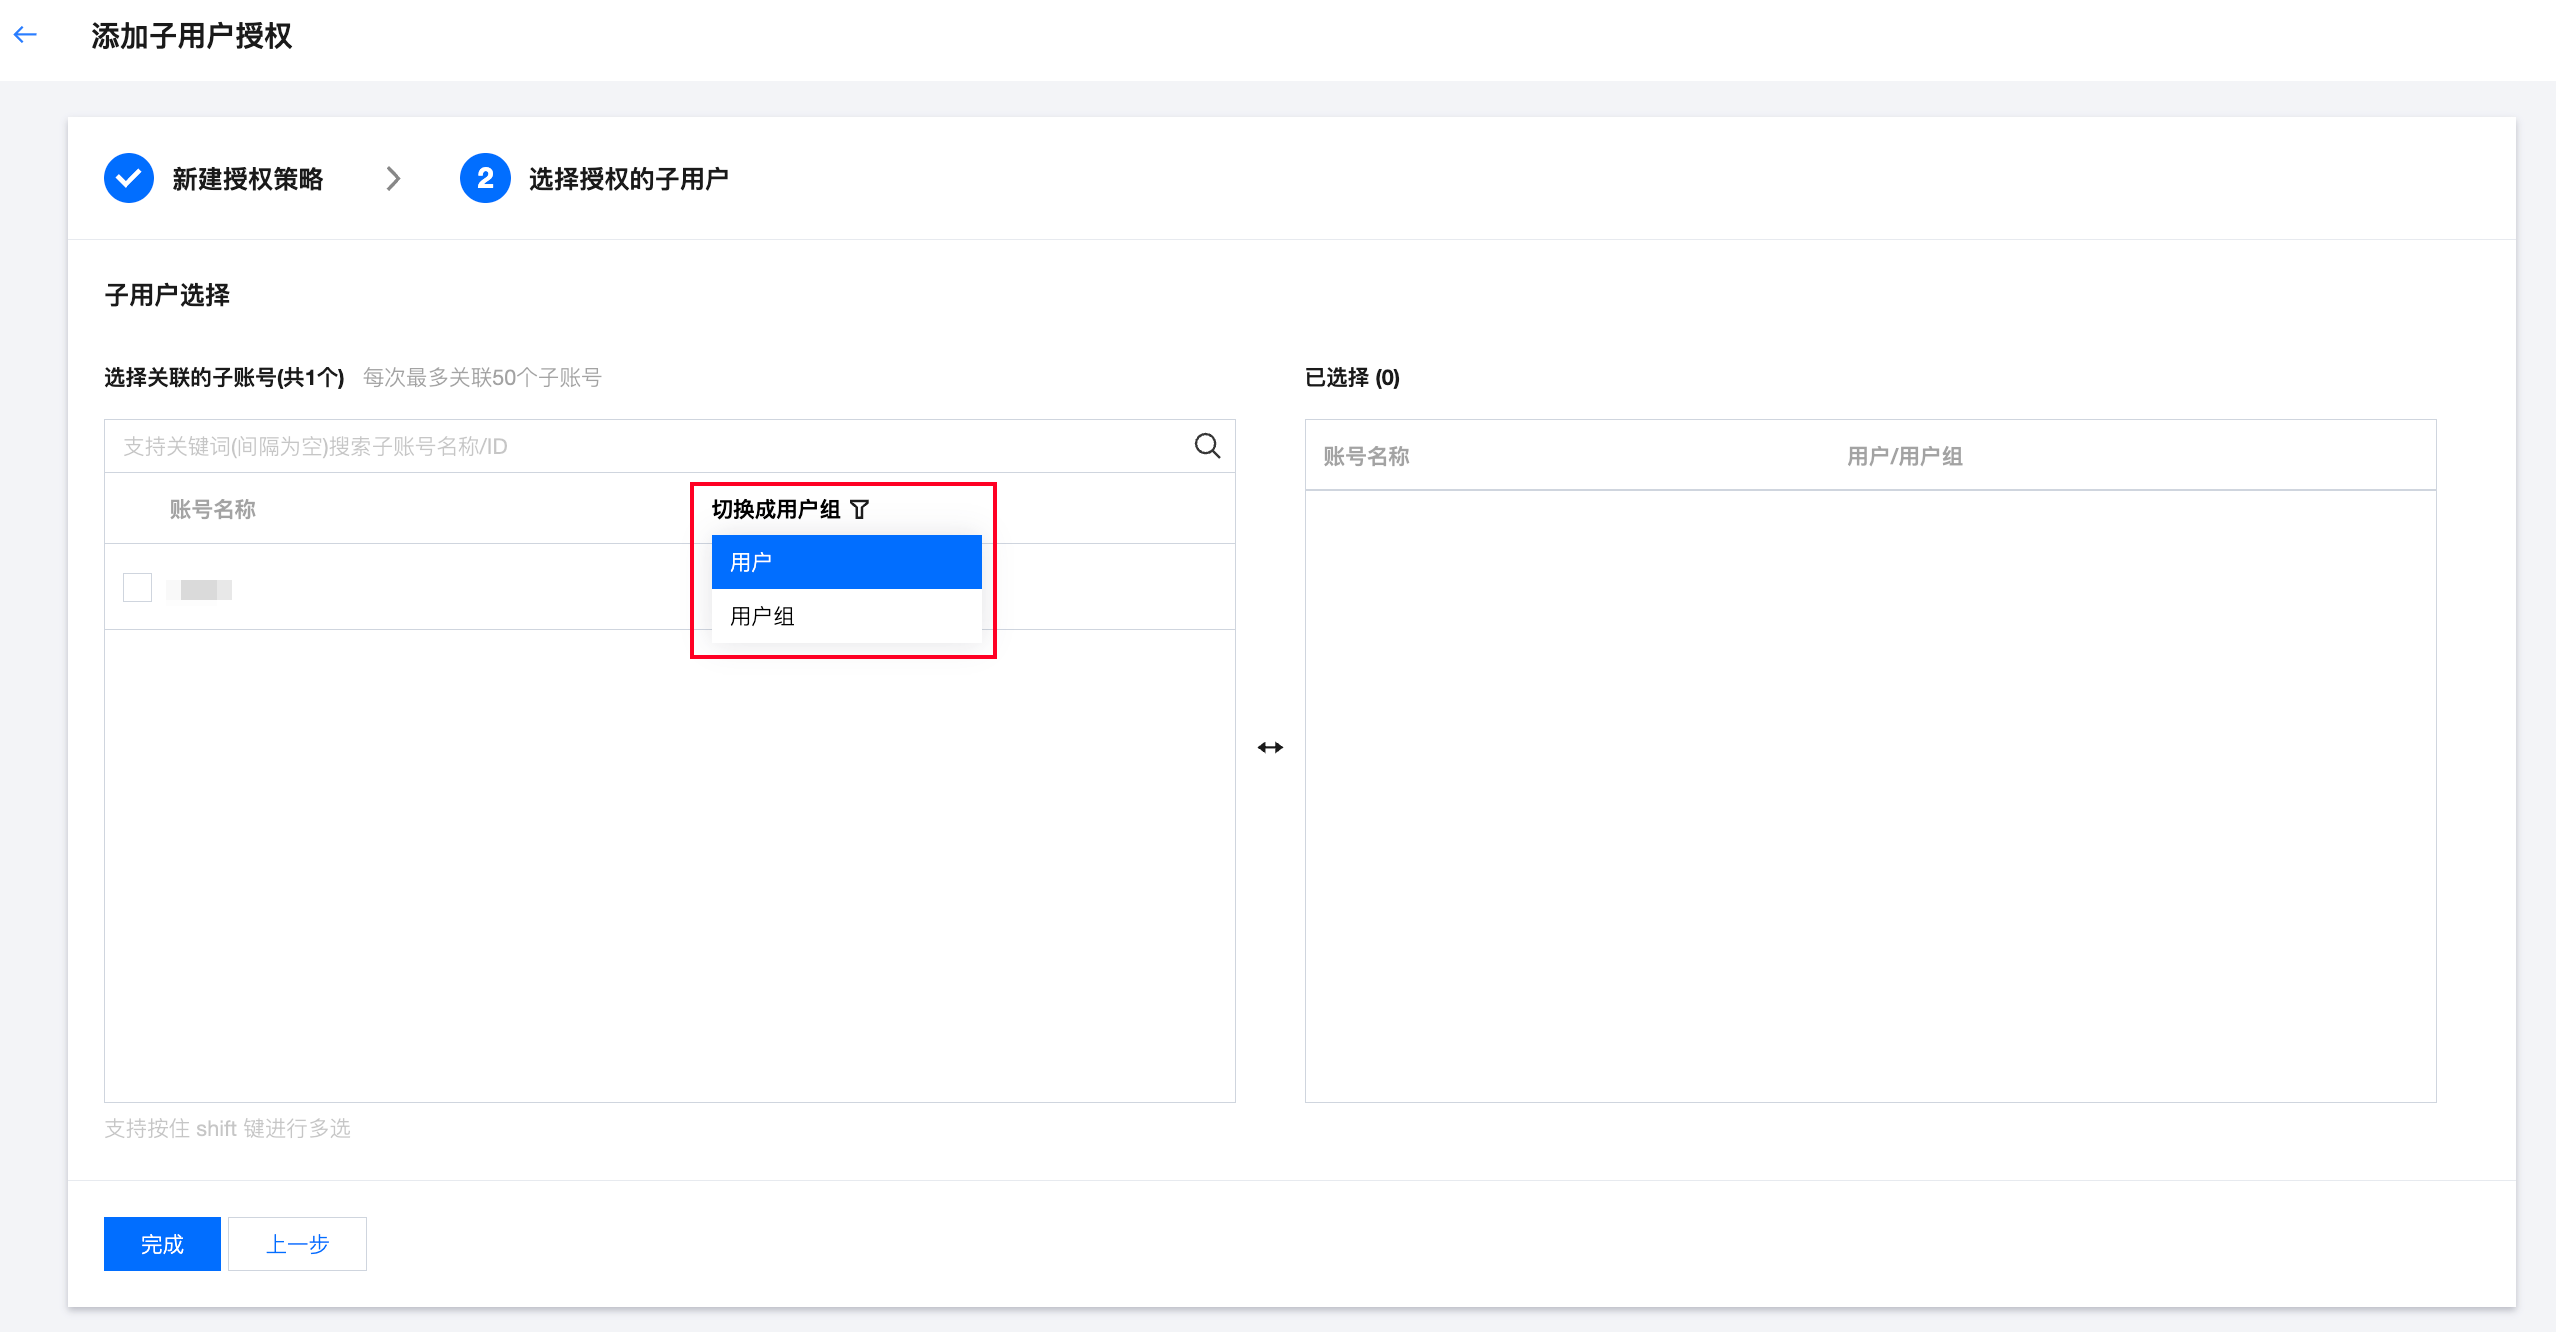Click the step 2 circle icon
The image size is (2556, 1332).
[x=485, y=178]
